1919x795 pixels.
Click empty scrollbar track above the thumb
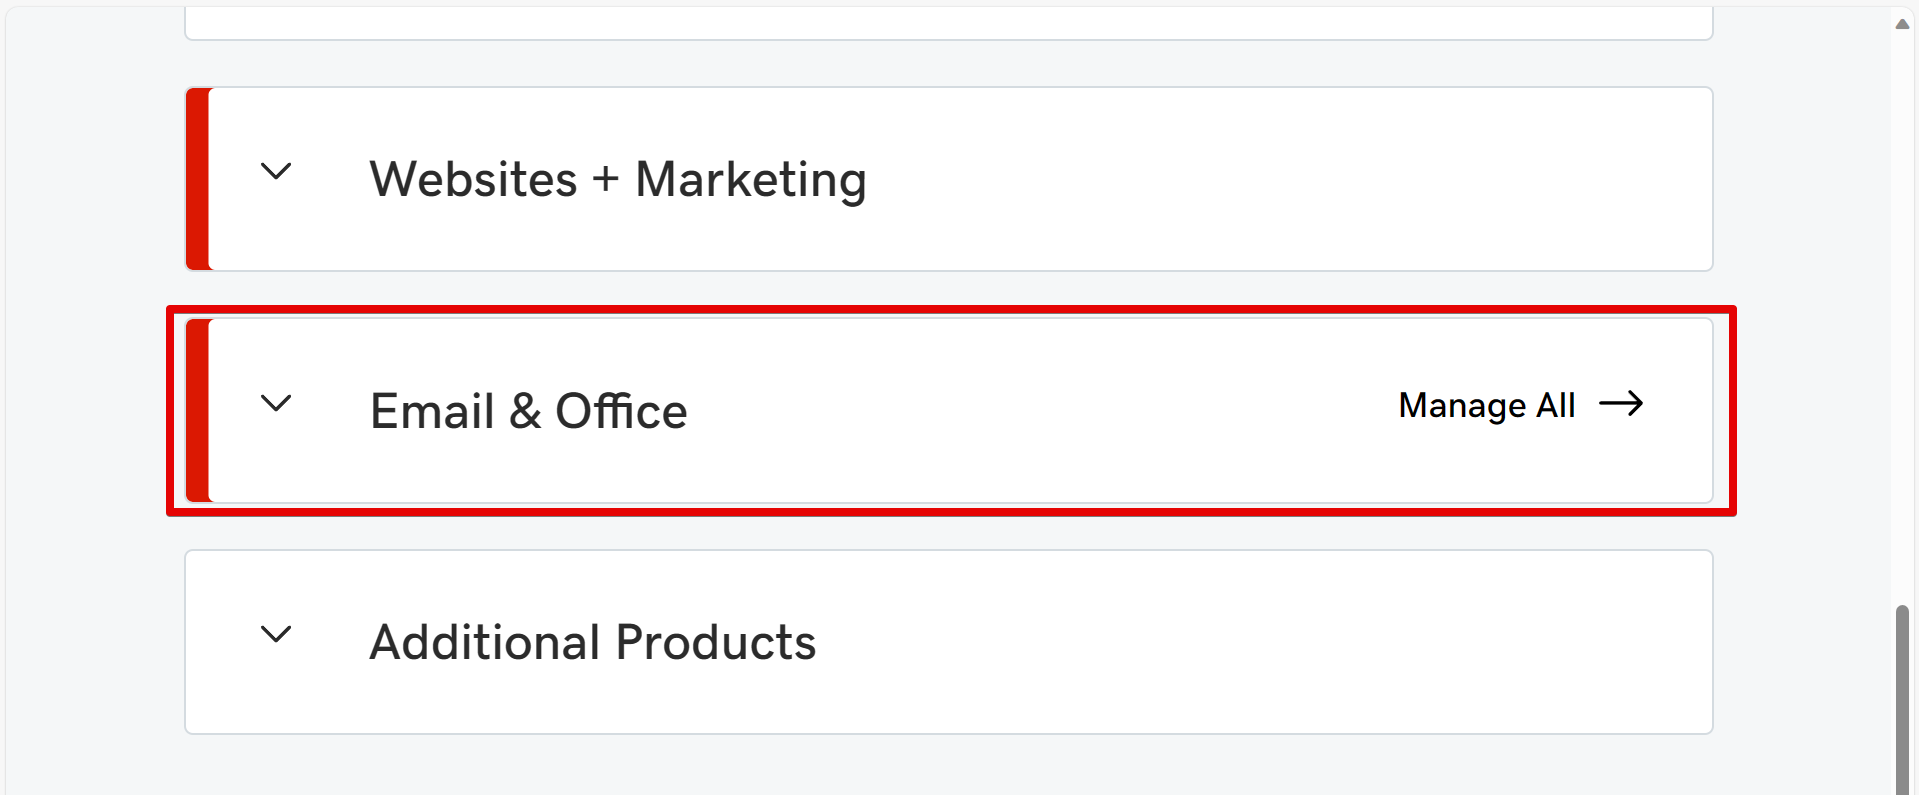coord(1902,300)
